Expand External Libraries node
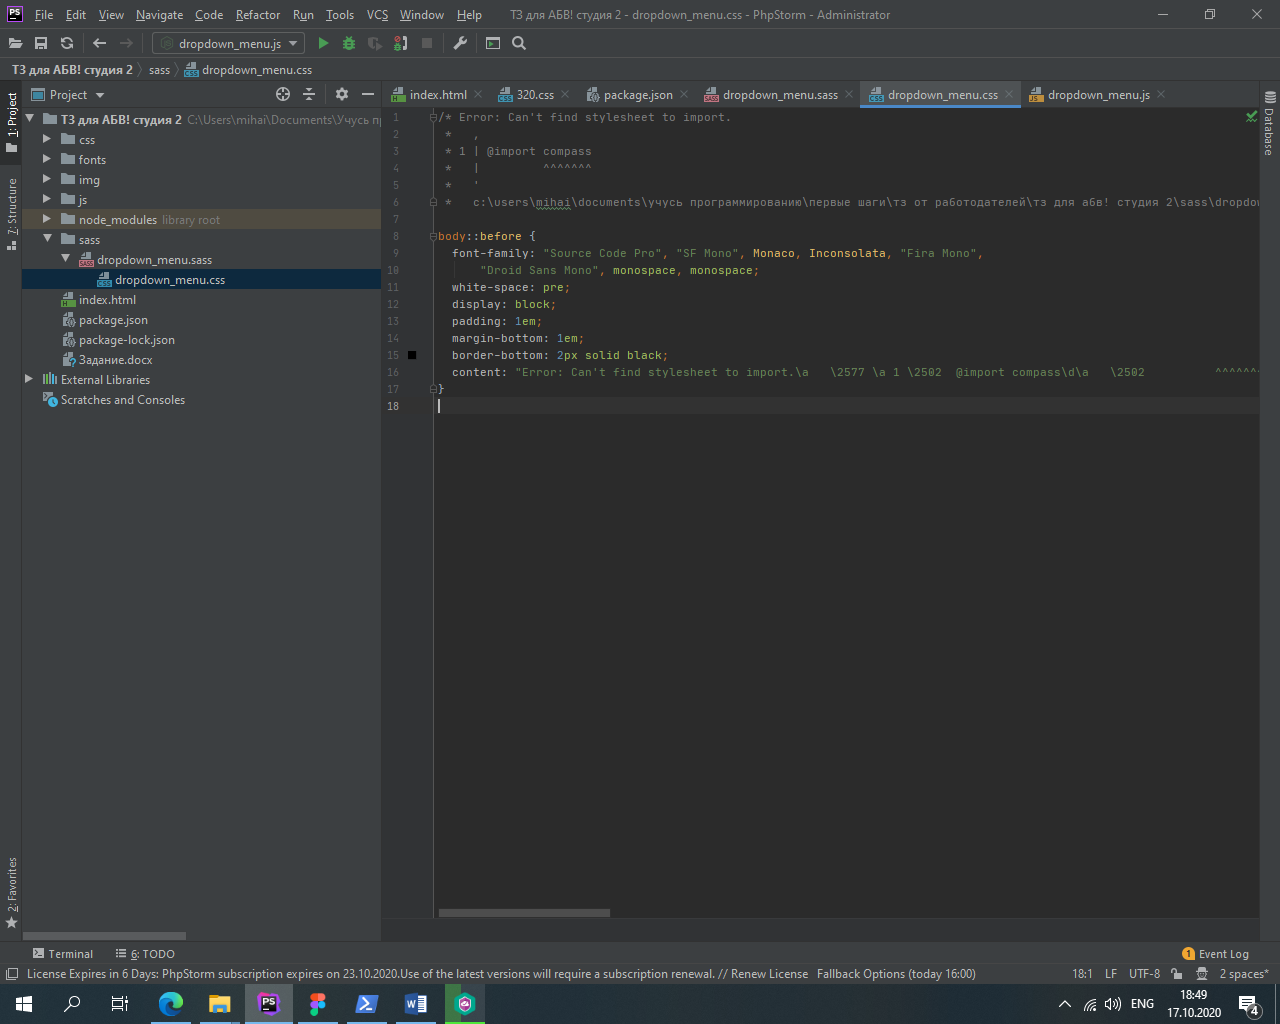1280x1024 pixels. pyautogui.click(x=28, y=379)
